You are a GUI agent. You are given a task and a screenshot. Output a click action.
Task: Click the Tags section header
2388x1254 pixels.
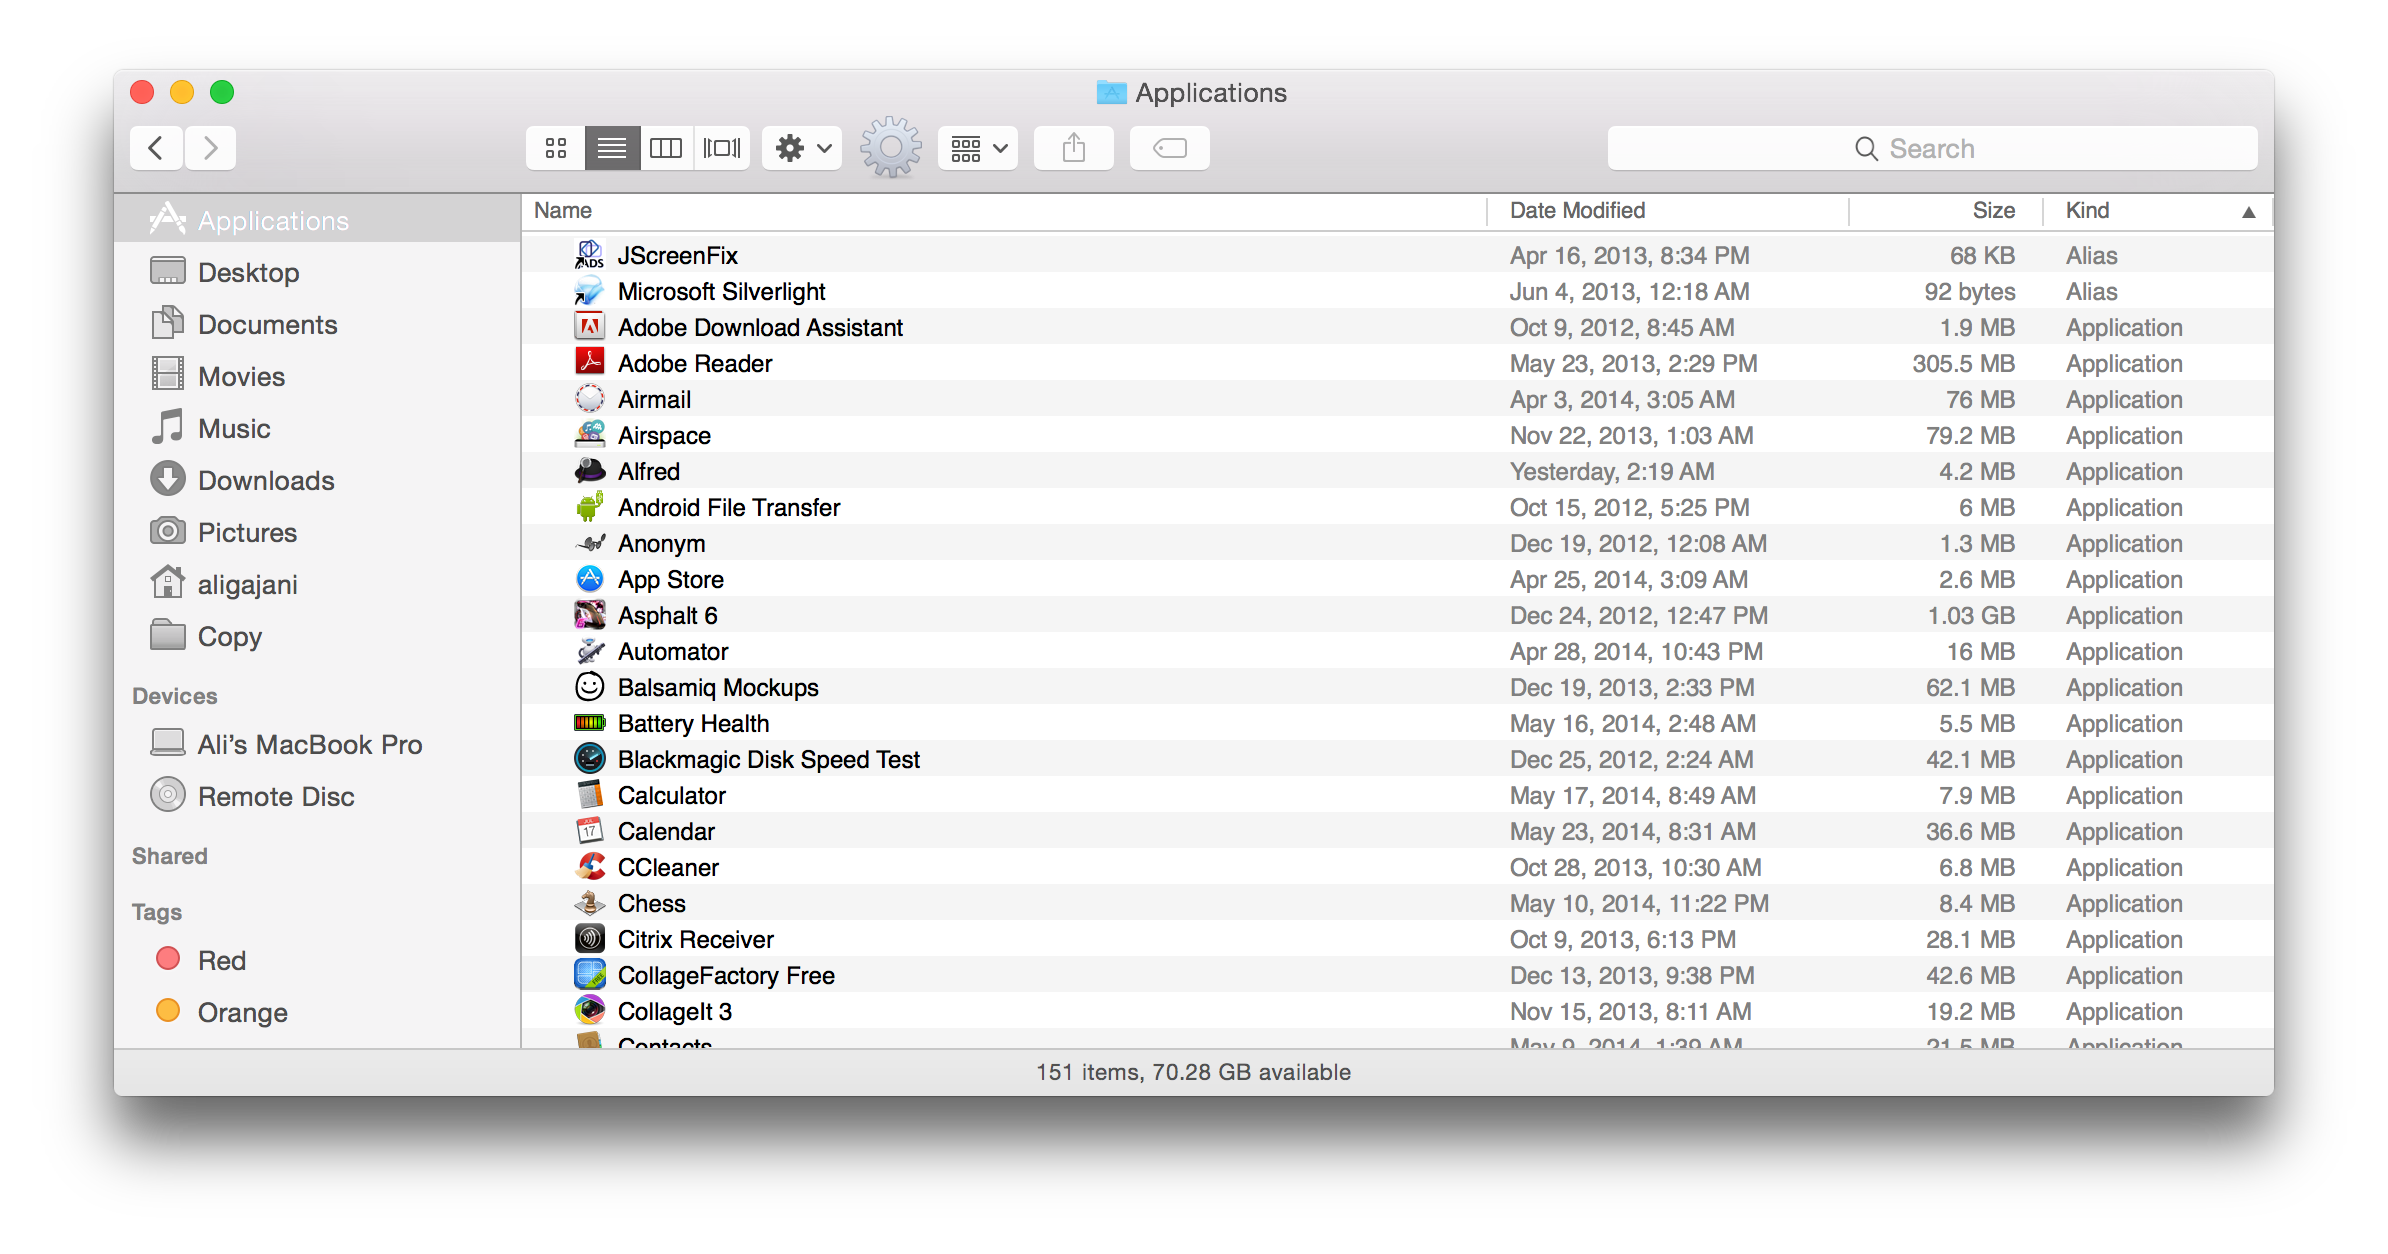[x=157, y=912]
